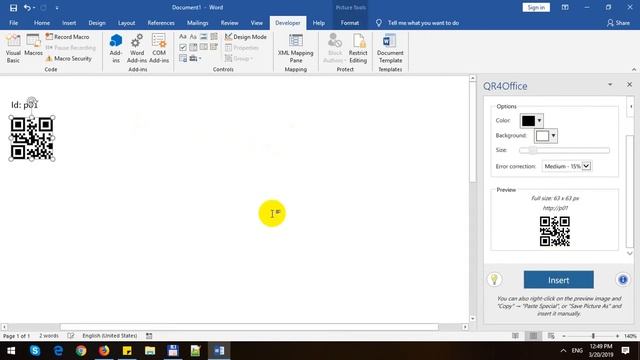Switch to the Design tab
The width and height of the screenshot is (640, 360).
click(x=97, y=23)
